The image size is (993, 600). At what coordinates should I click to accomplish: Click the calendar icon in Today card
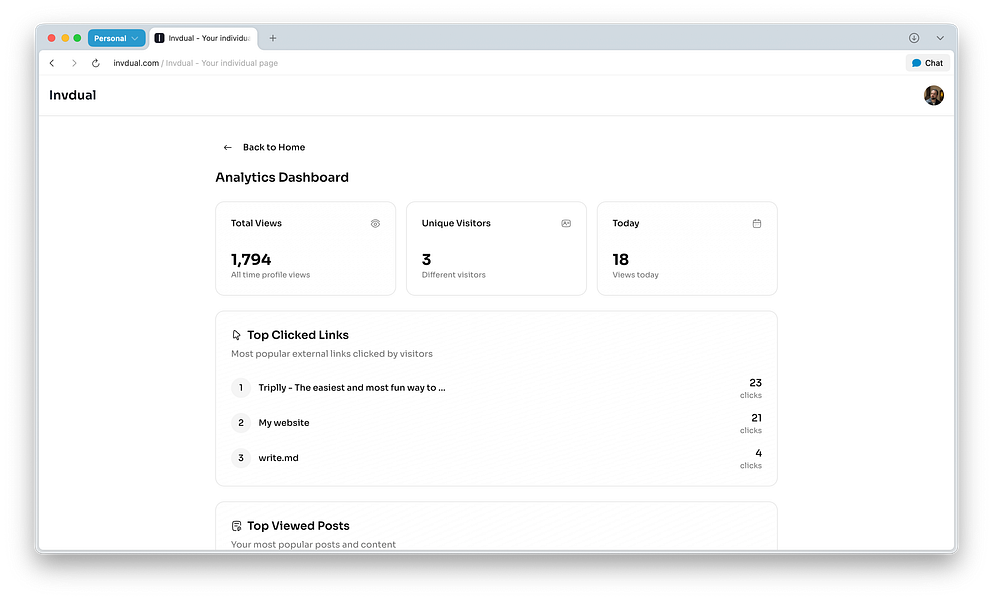757,224
